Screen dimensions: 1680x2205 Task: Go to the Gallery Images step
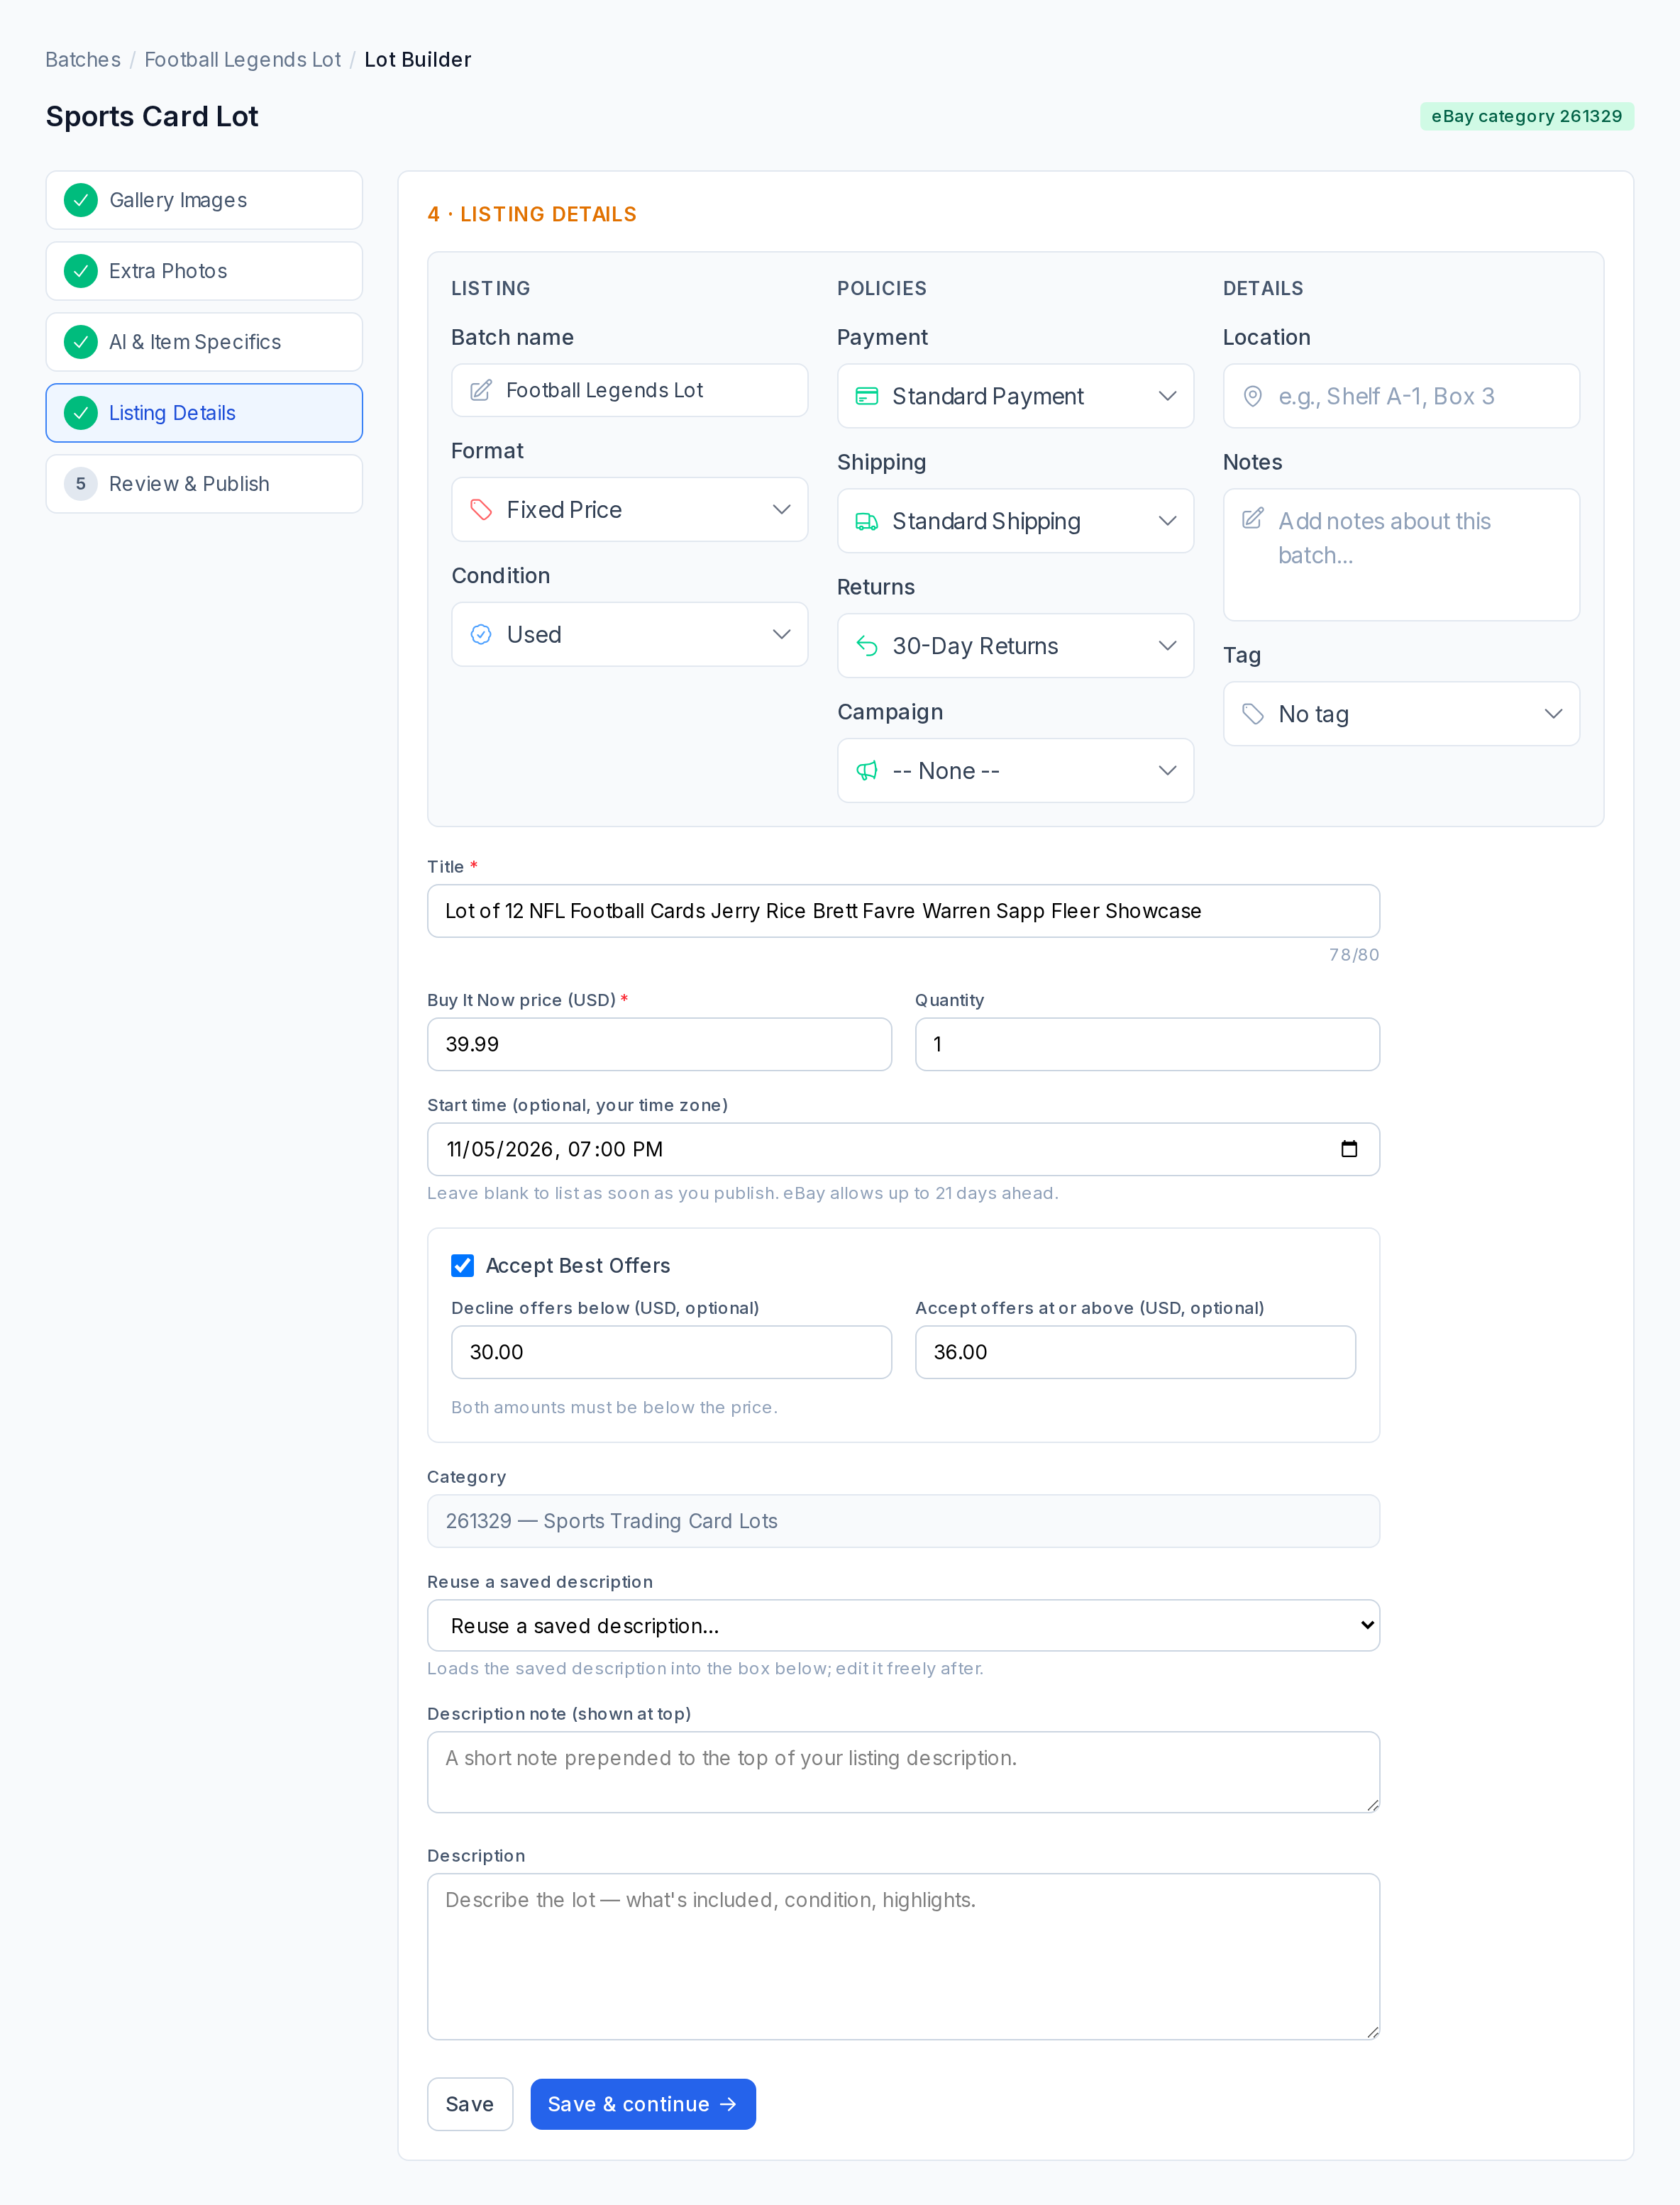tap(204, 200)
